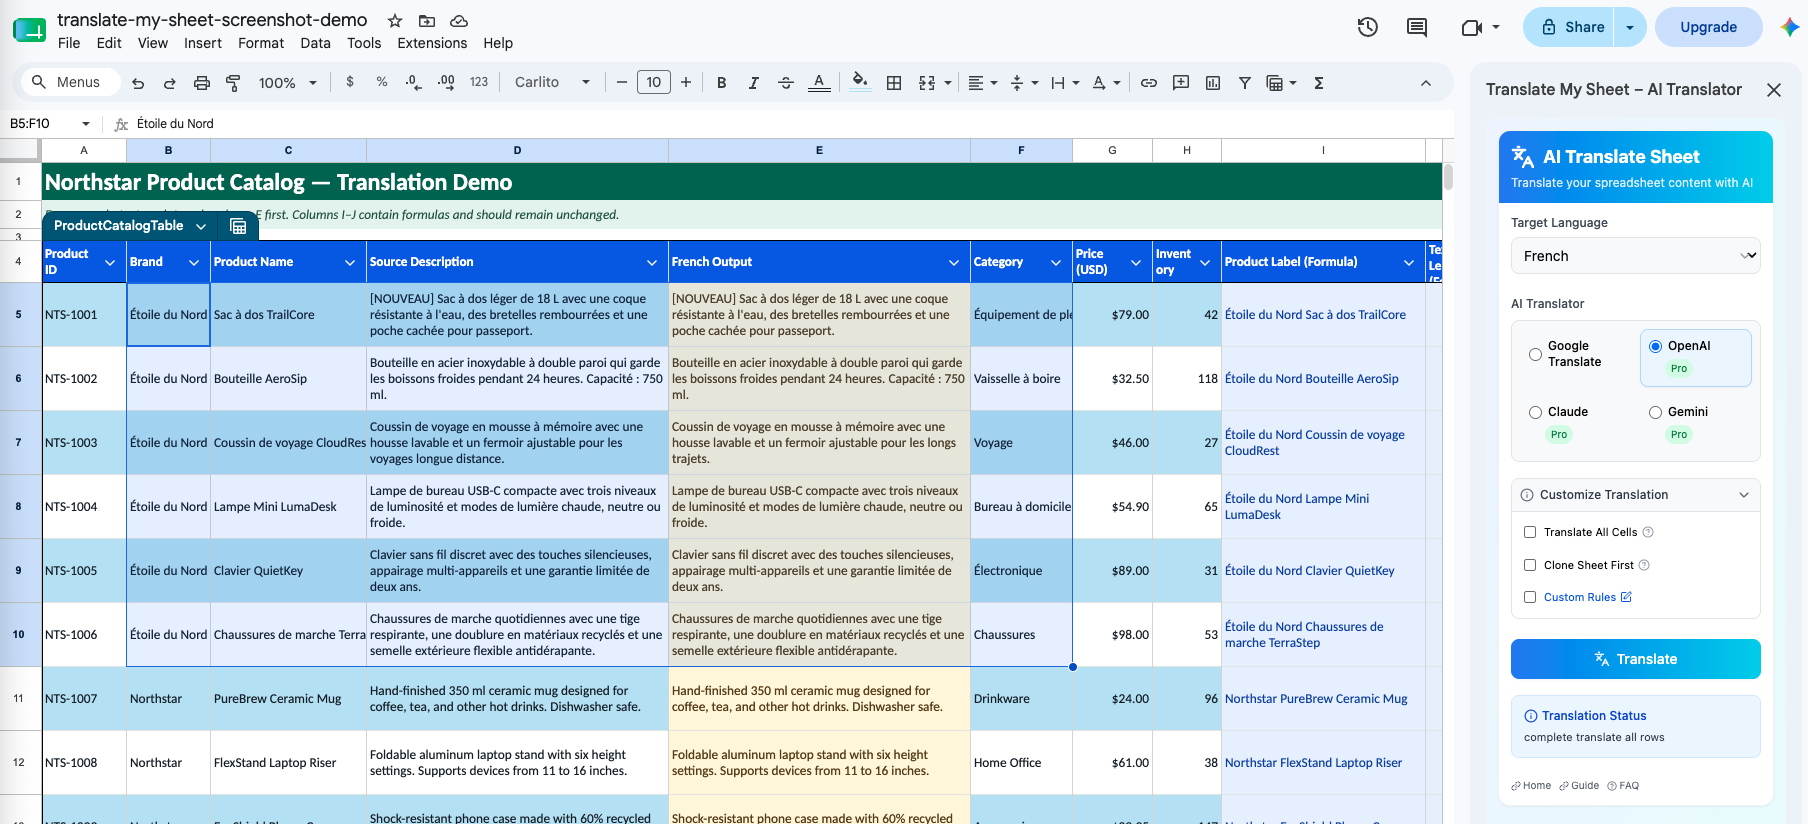Star the document title
The height and width of the screenshot is (824, 1808).
click(395, 21)
